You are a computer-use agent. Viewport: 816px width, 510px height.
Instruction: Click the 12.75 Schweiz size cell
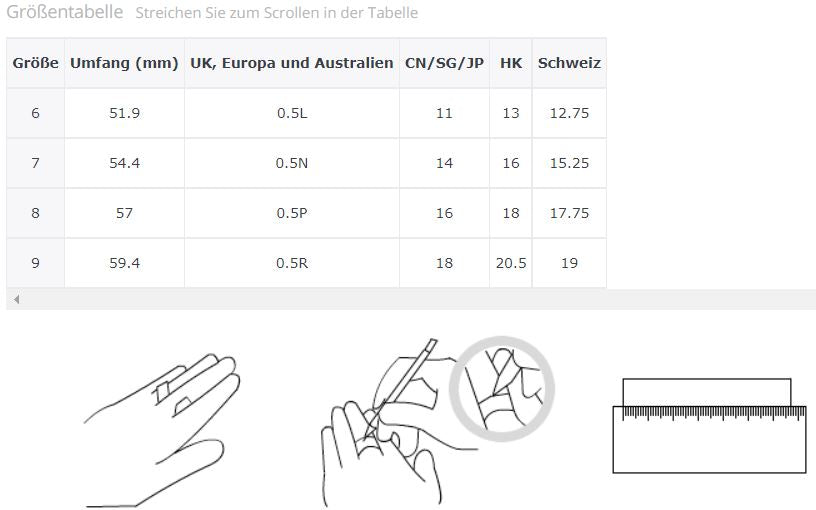569,113
